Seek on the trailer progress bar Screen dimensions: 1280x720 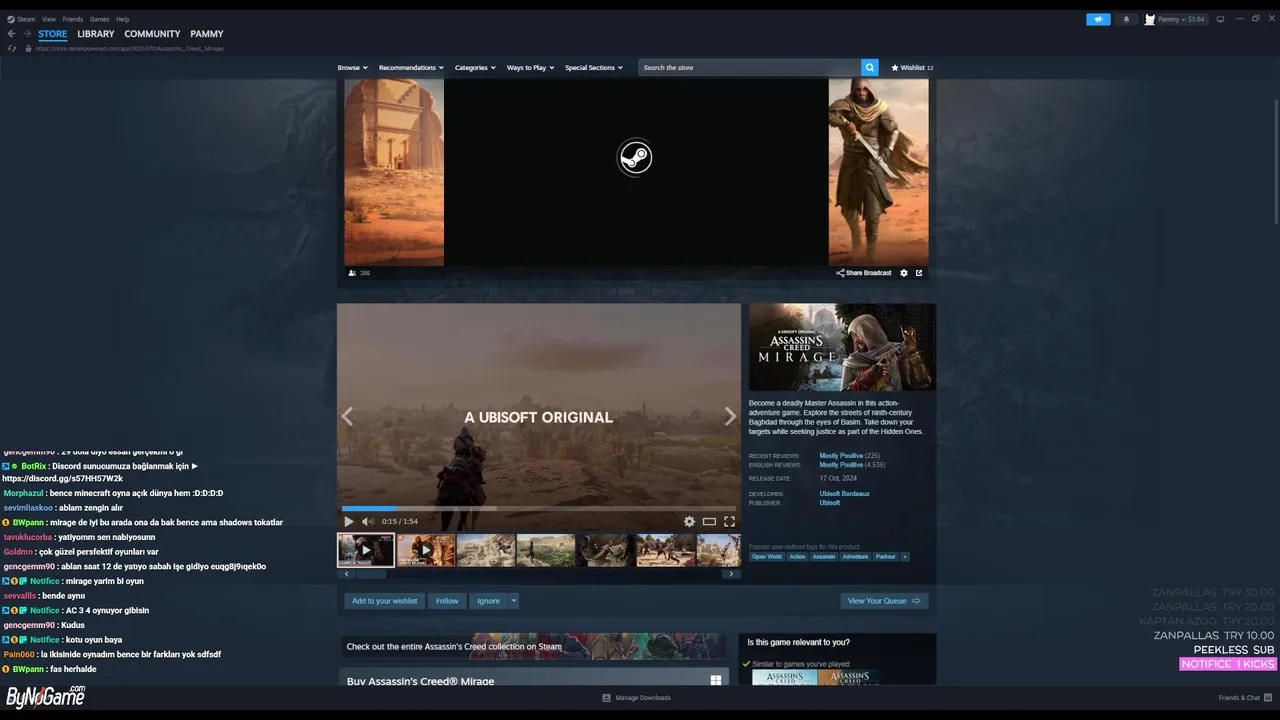tap(539, 509)
